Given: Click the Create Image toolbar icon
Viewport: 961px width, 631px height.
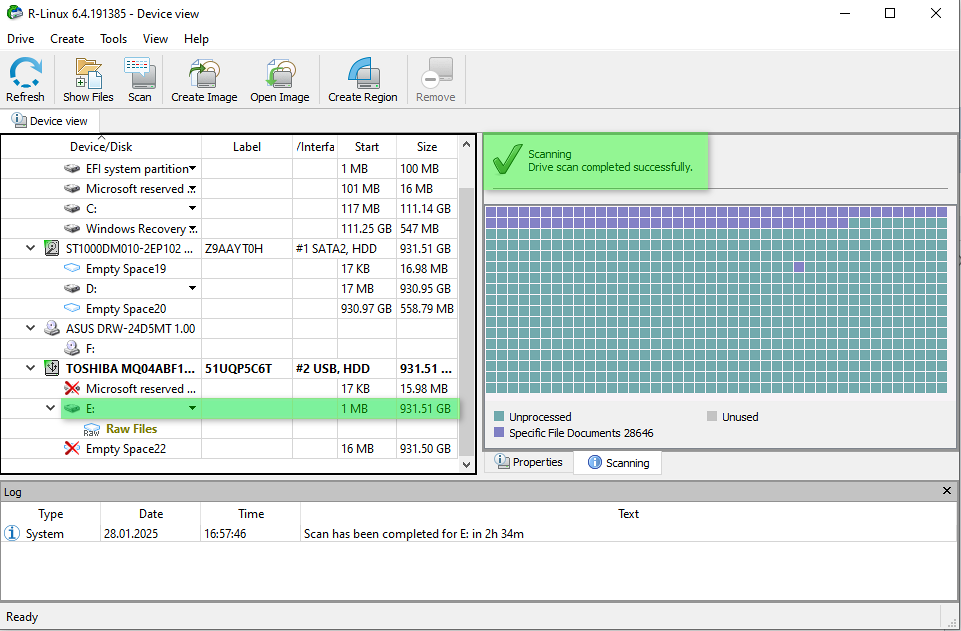Looking at the screenshot, I should pos(204,79).
